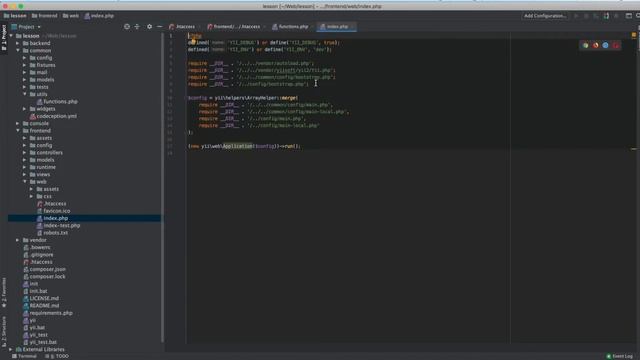Screen dimensions: 640x360
Task: Toggle the 1: Project side tab
Action: [x=4, y=38]
